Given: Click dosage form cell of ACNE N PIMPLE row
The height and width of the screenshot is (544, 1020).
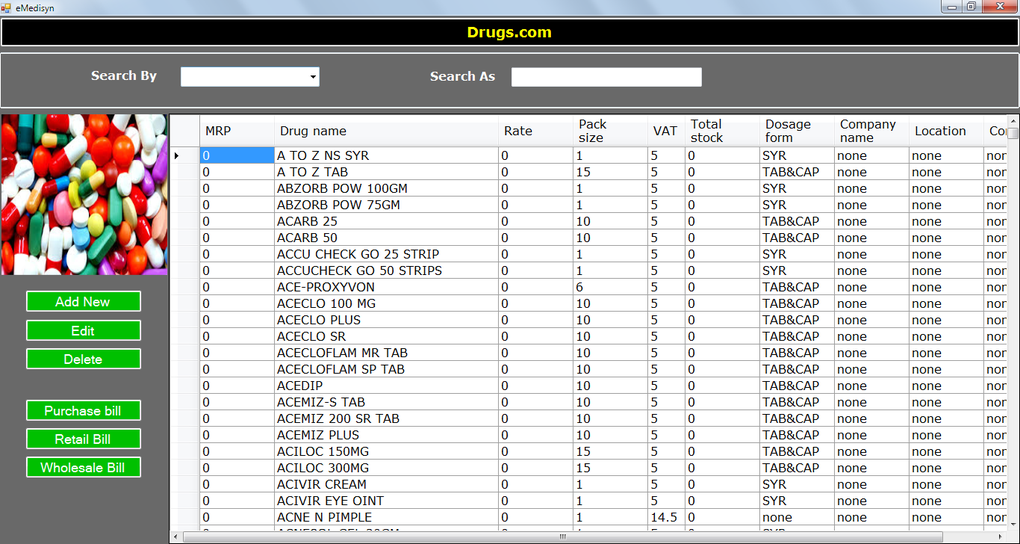Looking at the screenshot, I should point(798,517).
